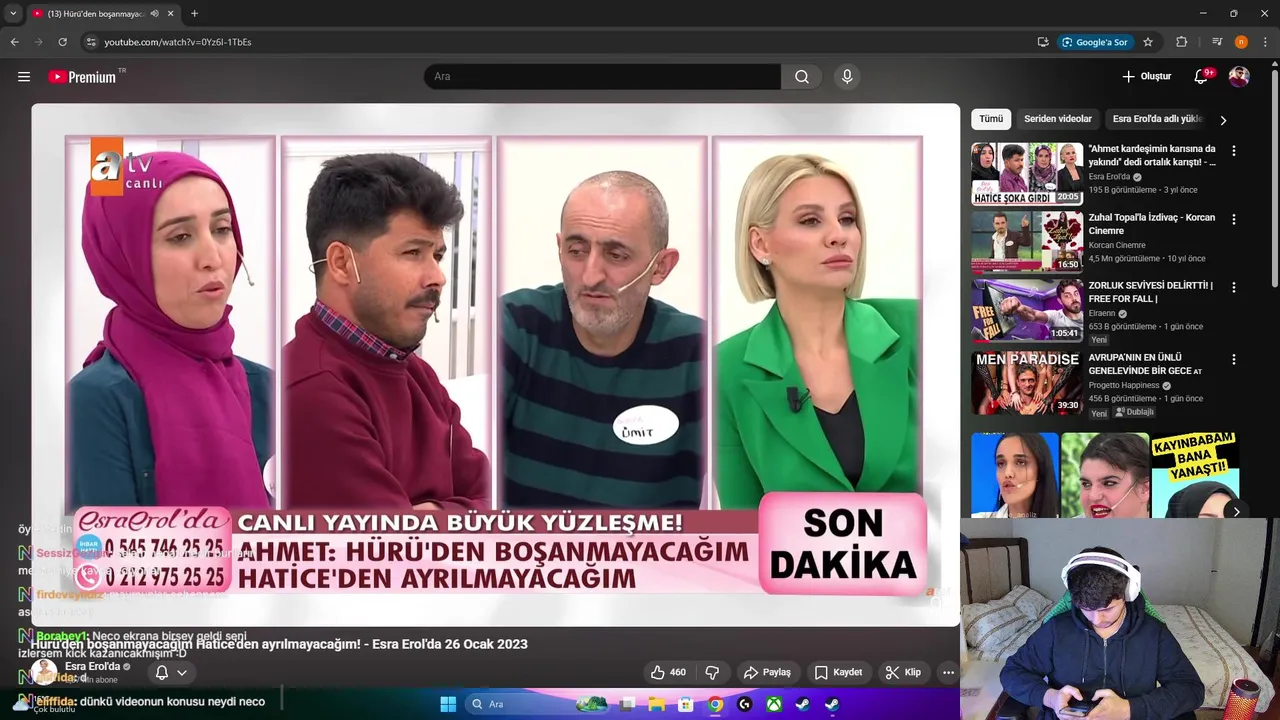
Task: Open Progetto Happiness channel link
Action: click(1124, 385)
